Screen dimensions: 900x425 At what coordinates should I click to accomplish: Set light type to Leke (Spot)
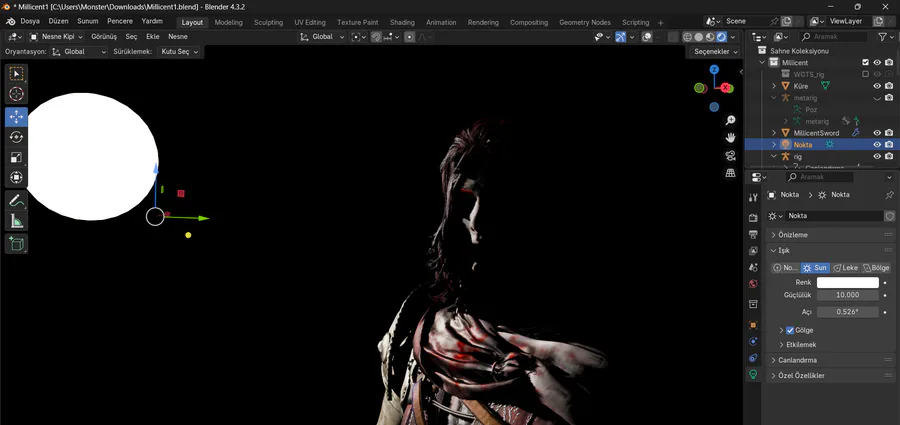click(x=845, y=268)
